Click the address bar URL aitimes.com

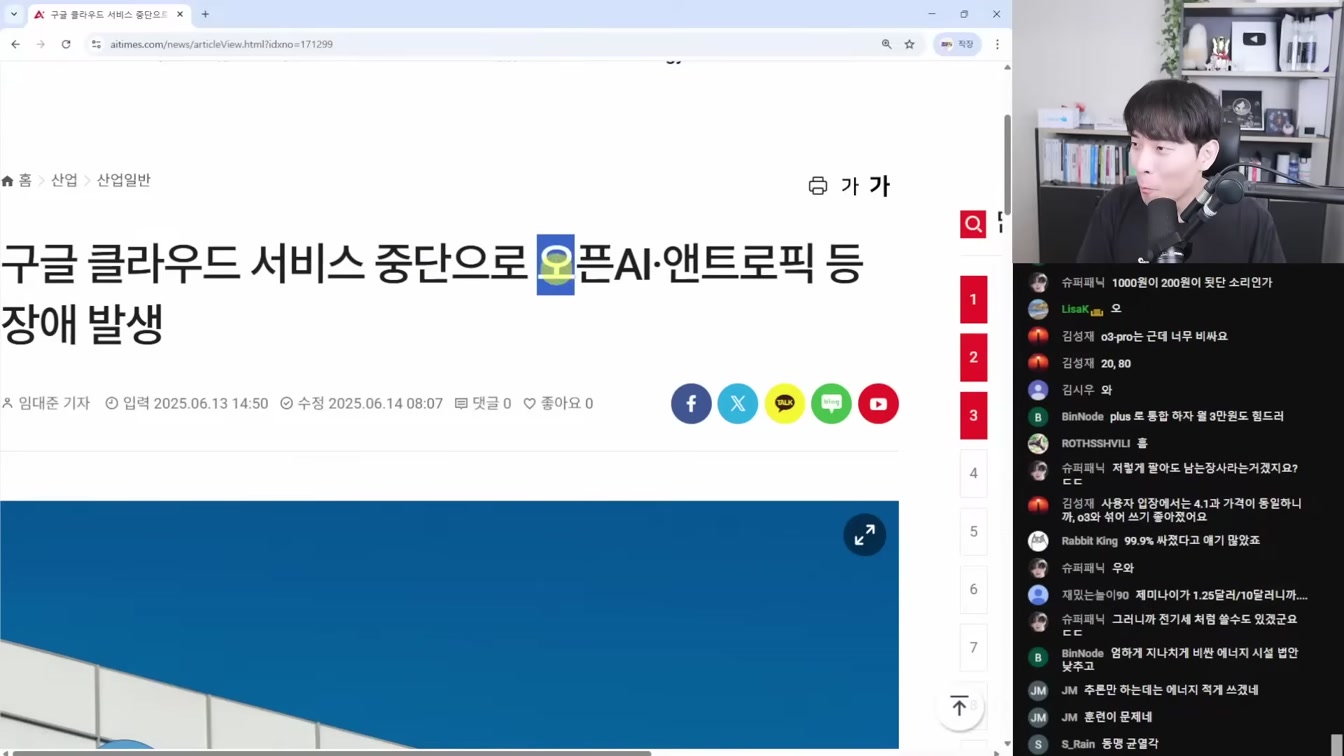(x=221, y=44)
